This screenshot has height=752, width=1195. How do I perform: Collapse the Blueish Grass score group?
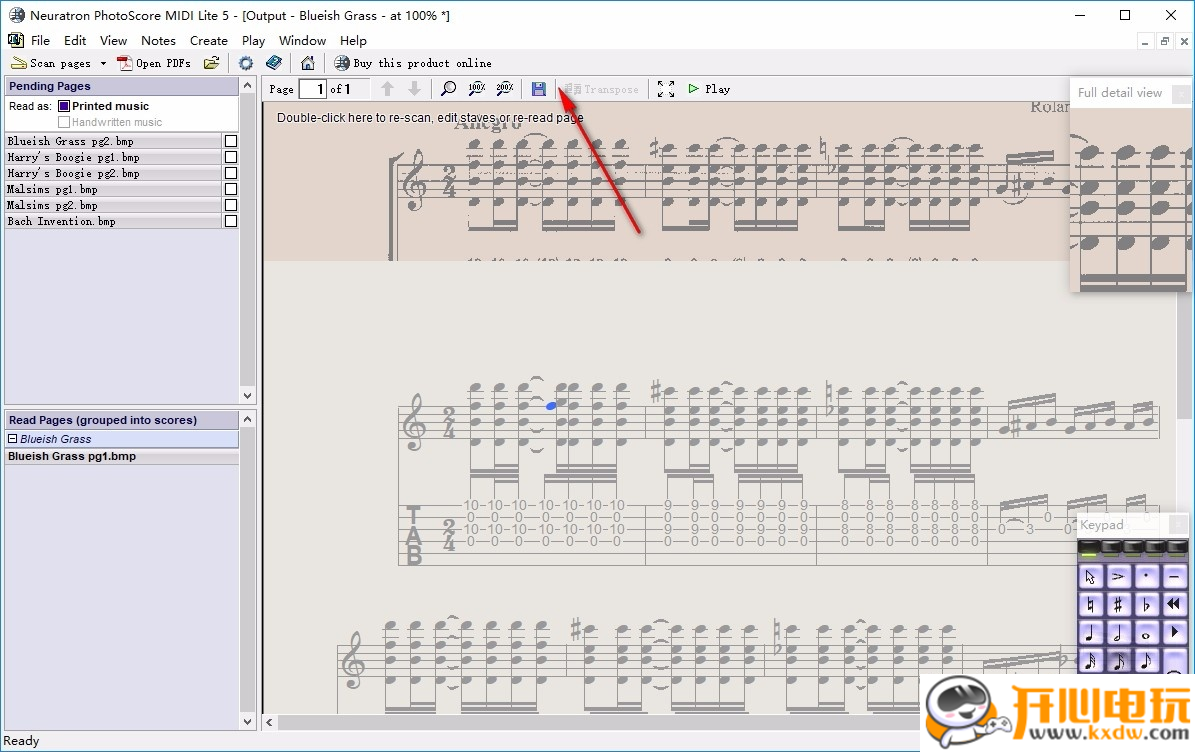click(13, 439)
